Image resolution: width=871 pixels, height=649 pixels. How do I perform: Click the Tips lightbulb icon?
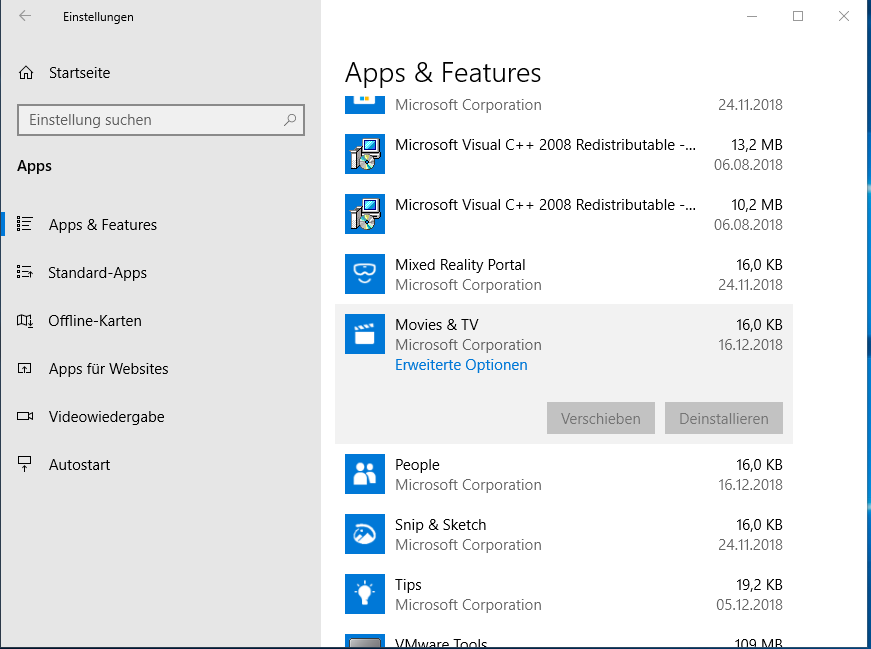(x=364, y=594)
